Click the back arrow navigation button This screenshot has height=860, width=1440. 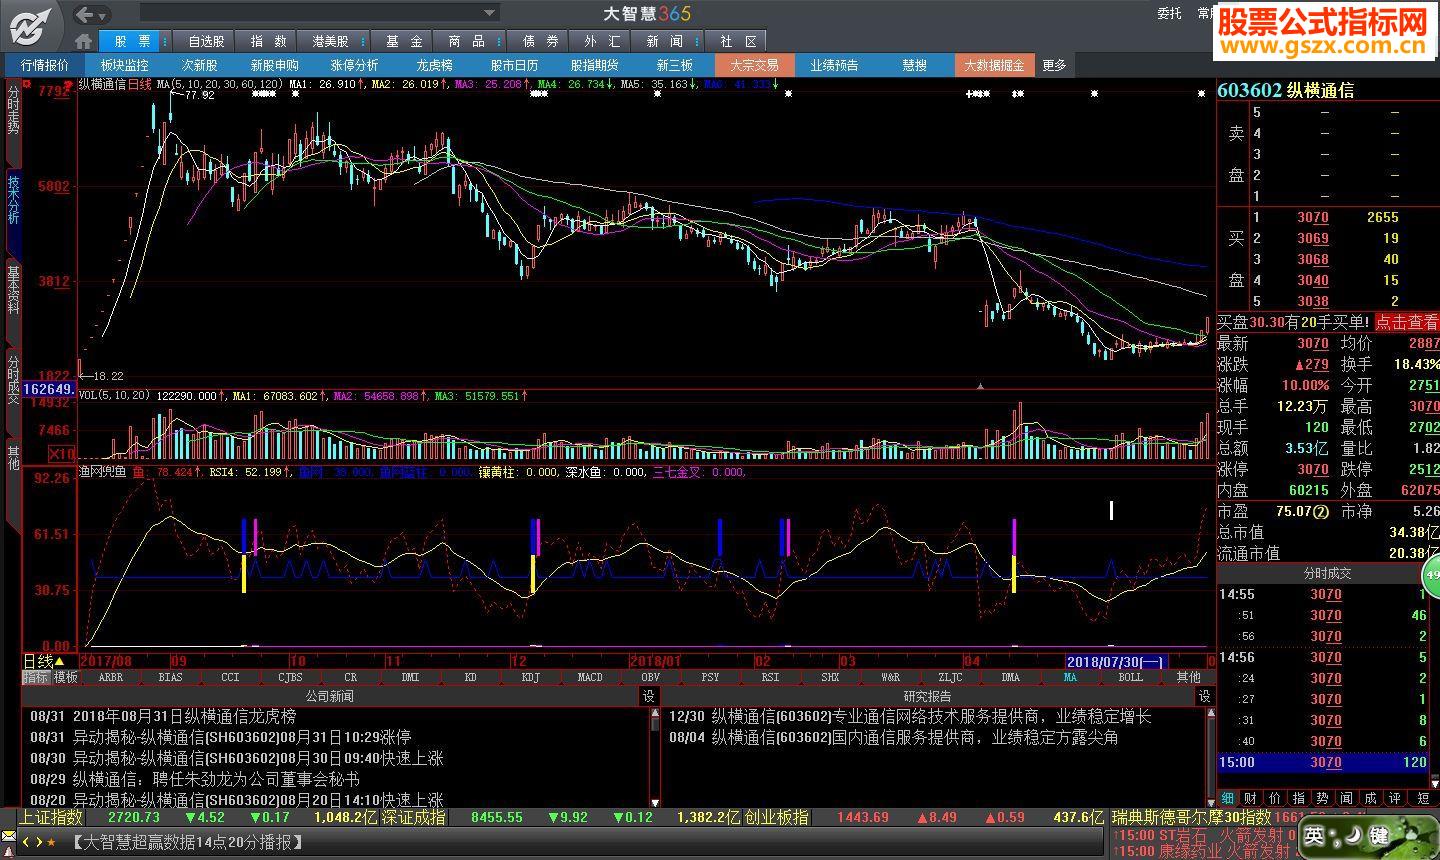click(85, 14)
